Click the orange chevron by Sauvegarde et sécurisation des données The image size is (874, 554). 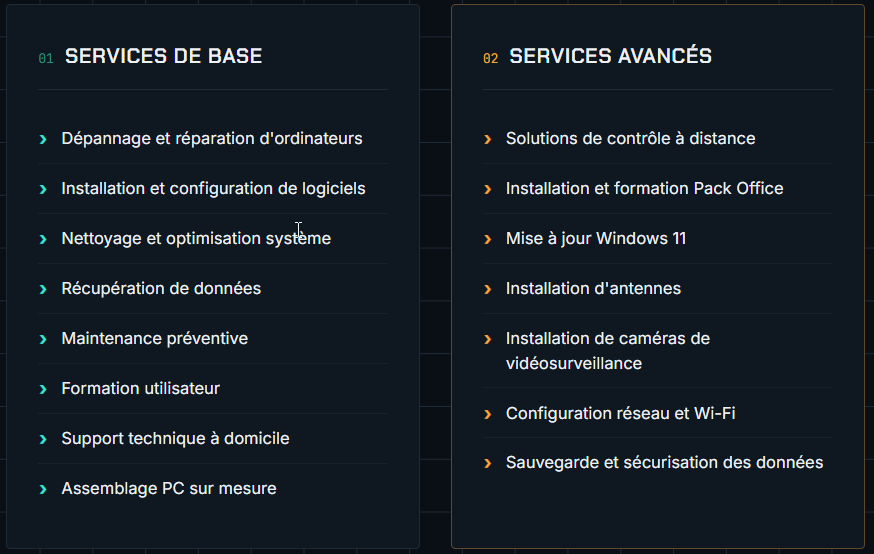tap(488, 463)
